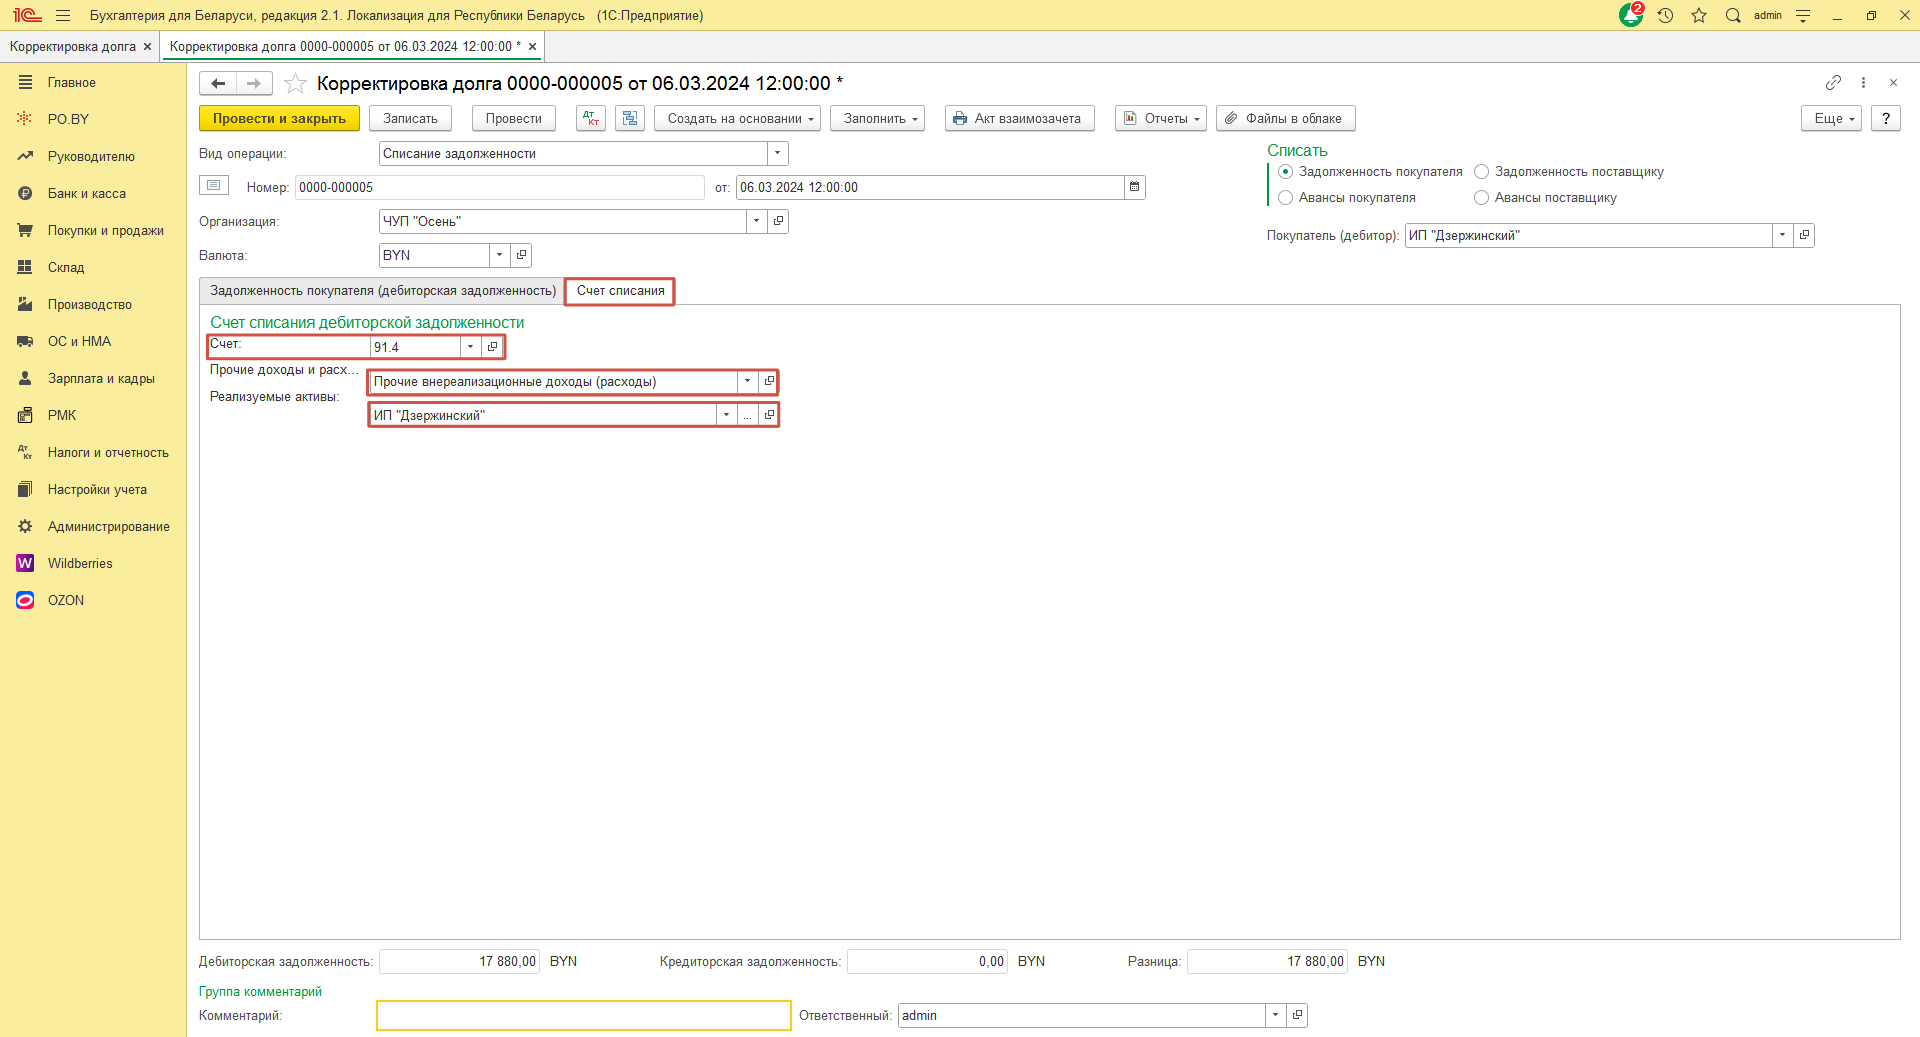Expand Реализуемые активы dropdown arrow
Screen dimensions: 1920x1037
727,414
